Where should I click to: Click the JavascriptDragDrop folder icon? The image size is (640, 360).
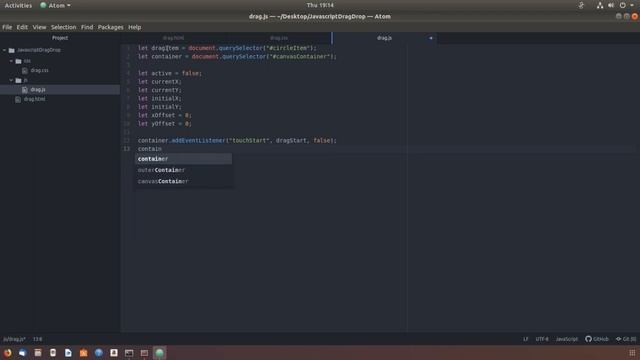(11, 50)
